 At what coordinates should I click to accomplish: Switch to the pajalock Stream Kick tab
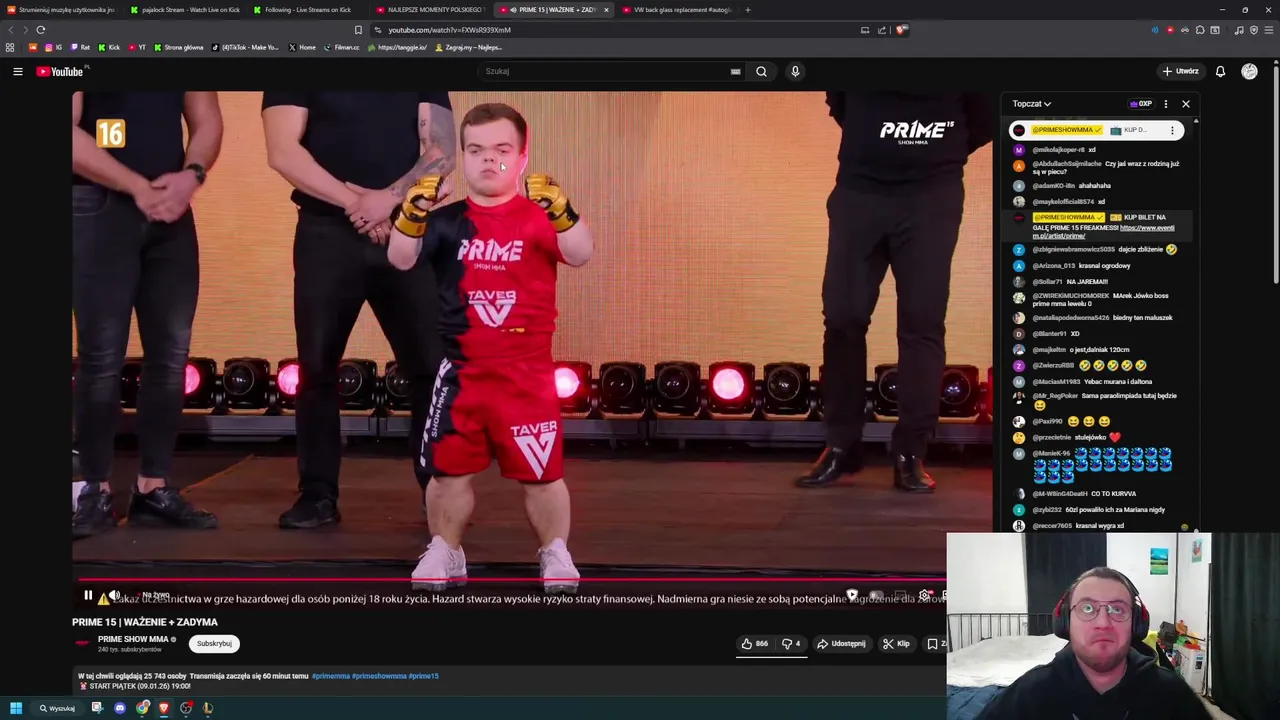pos(184,10)
